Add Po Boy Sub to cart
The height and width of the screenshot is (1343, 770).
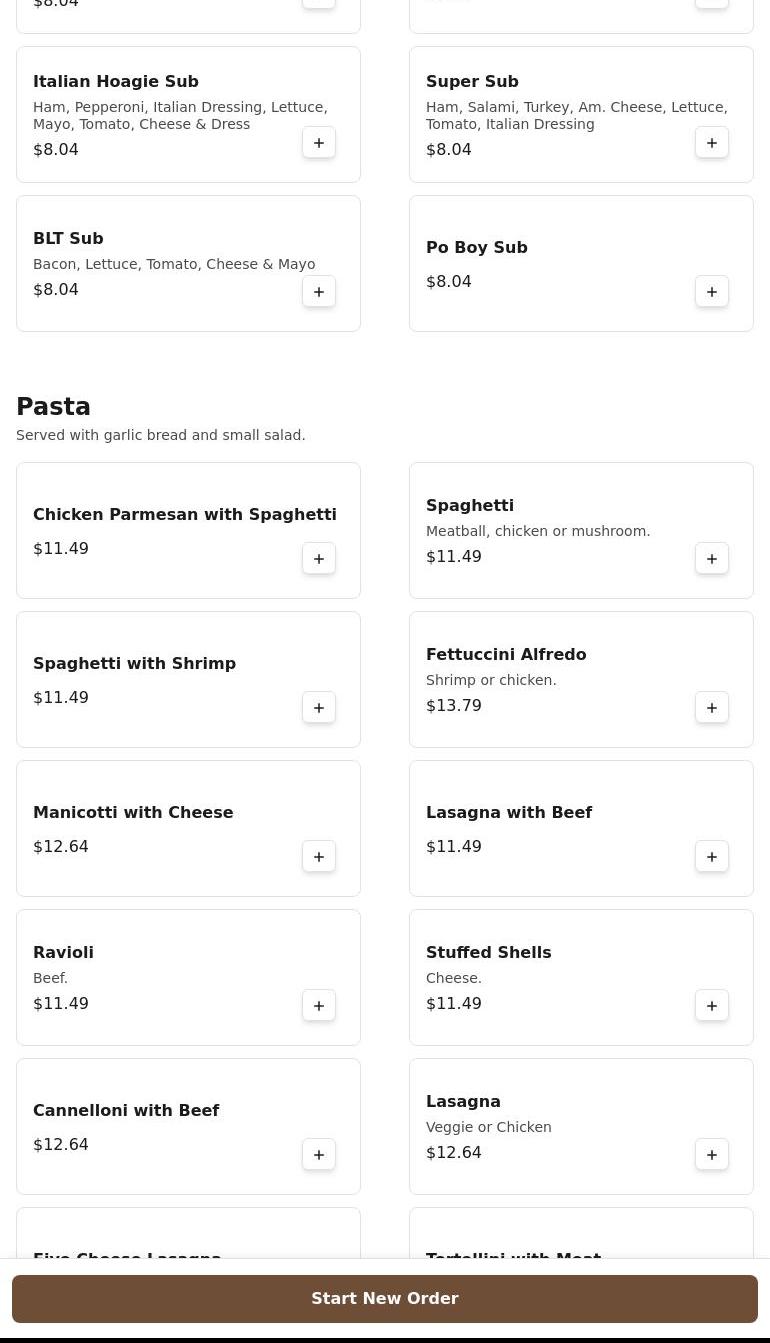pyautogui.click(x=712, y=292)
